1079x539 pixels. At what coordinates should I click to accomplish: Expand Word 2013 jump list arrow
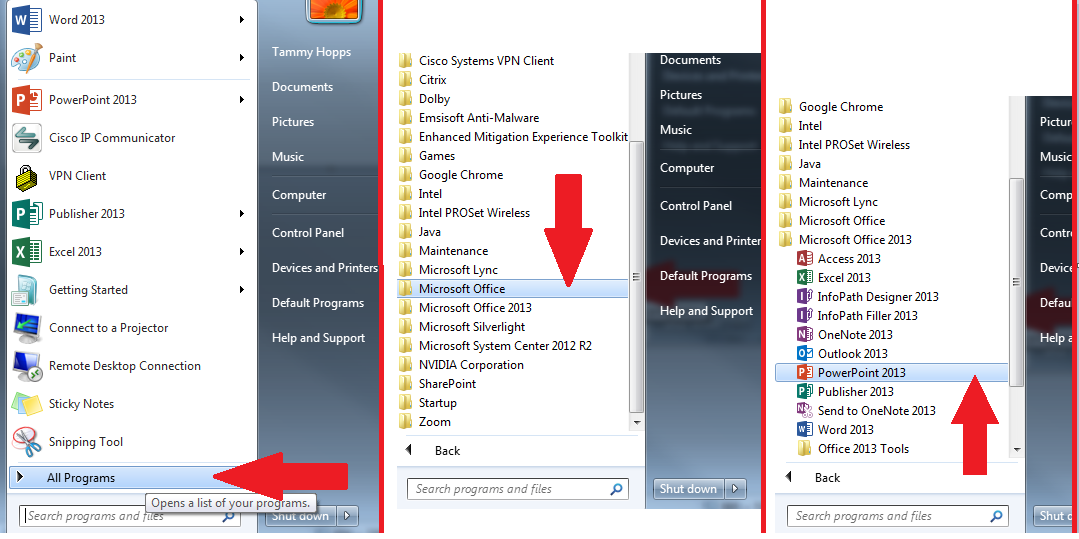[x=242, y=20]
